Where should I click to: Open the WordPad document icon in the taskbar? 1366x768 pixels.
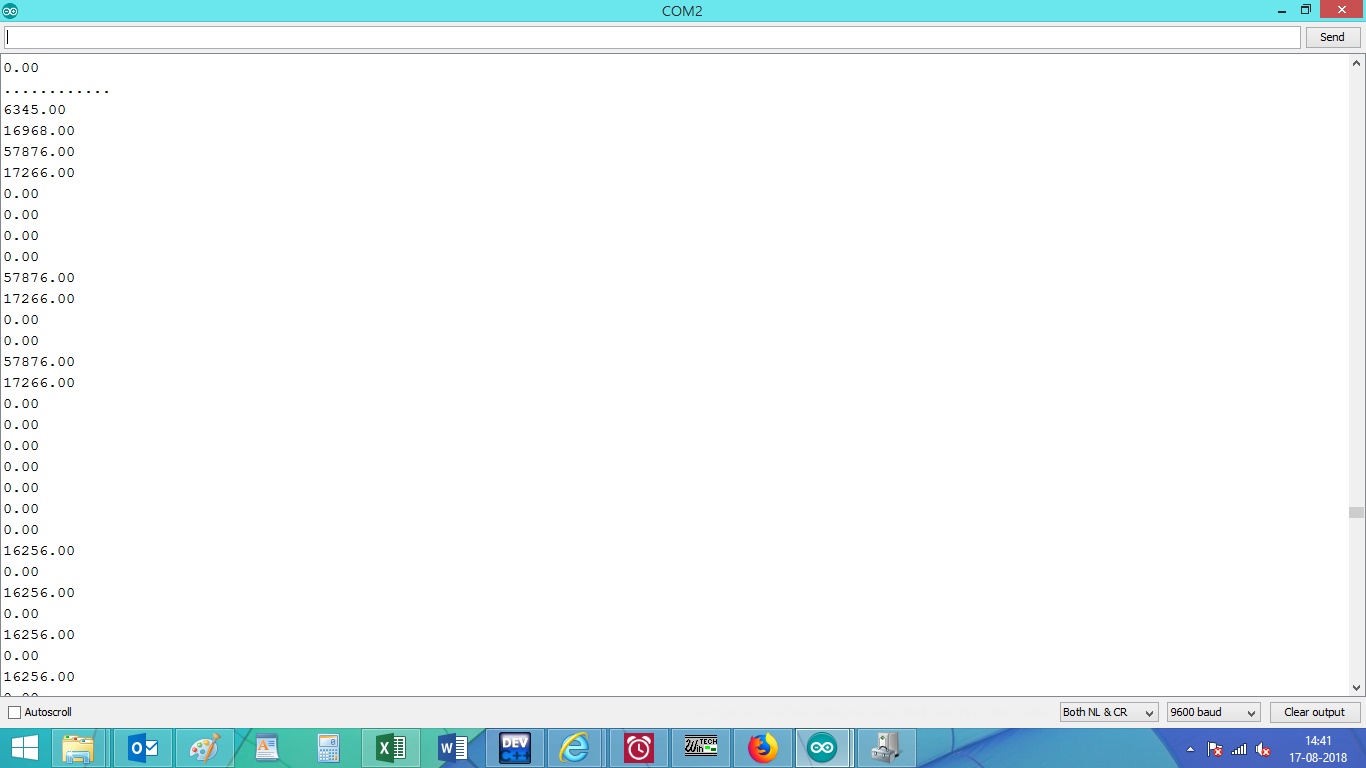point(267,748)
